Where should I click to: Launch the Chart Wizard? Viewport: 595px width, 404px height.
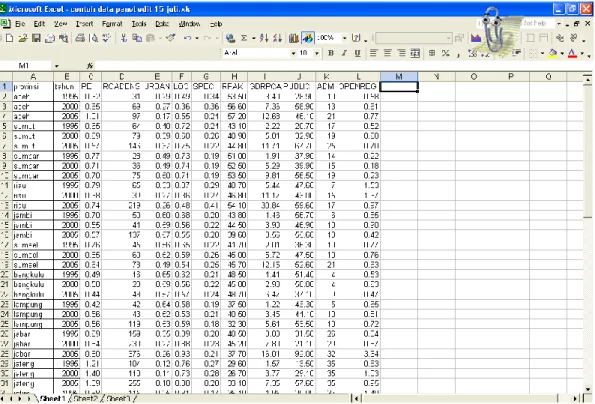point(294,38)
